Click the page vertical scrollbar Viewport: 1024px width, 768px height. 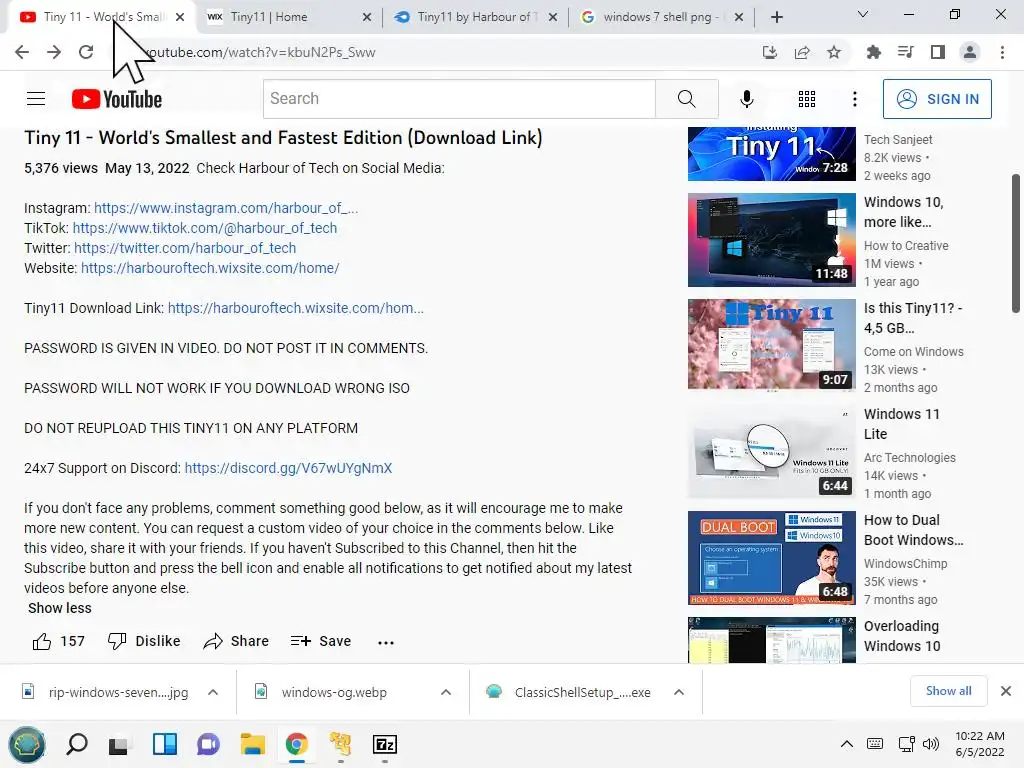point(1016,243)
